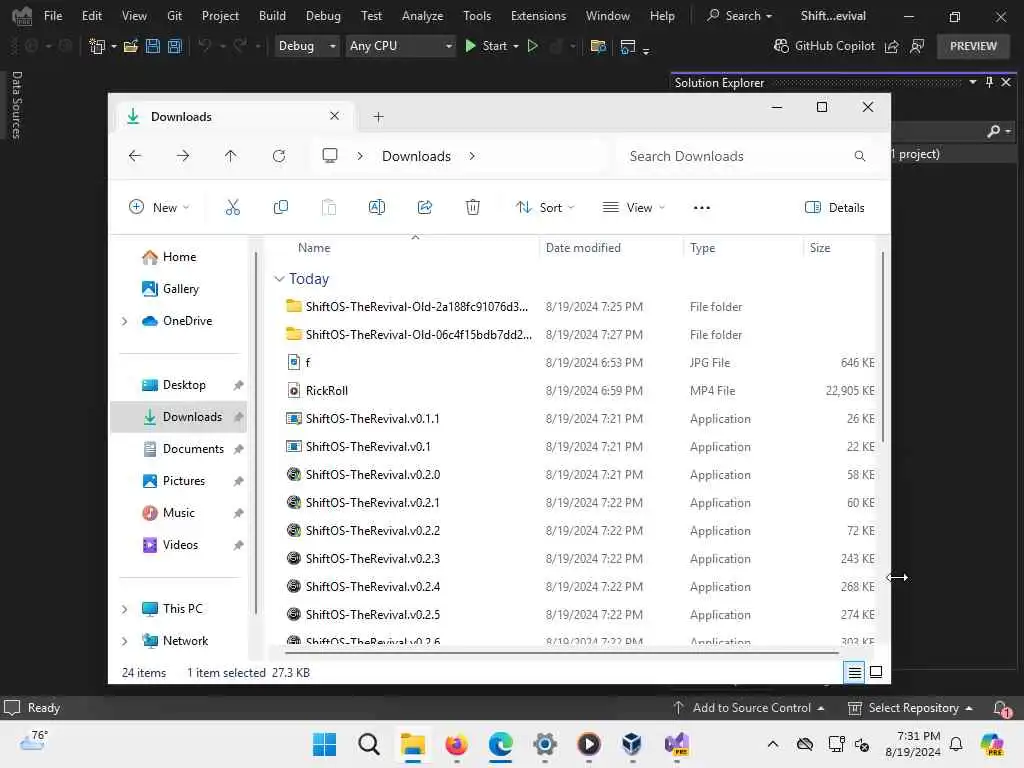Show hidden system tray icons
The width and height of the screenshot is (1024, 768).
[773, 744]
